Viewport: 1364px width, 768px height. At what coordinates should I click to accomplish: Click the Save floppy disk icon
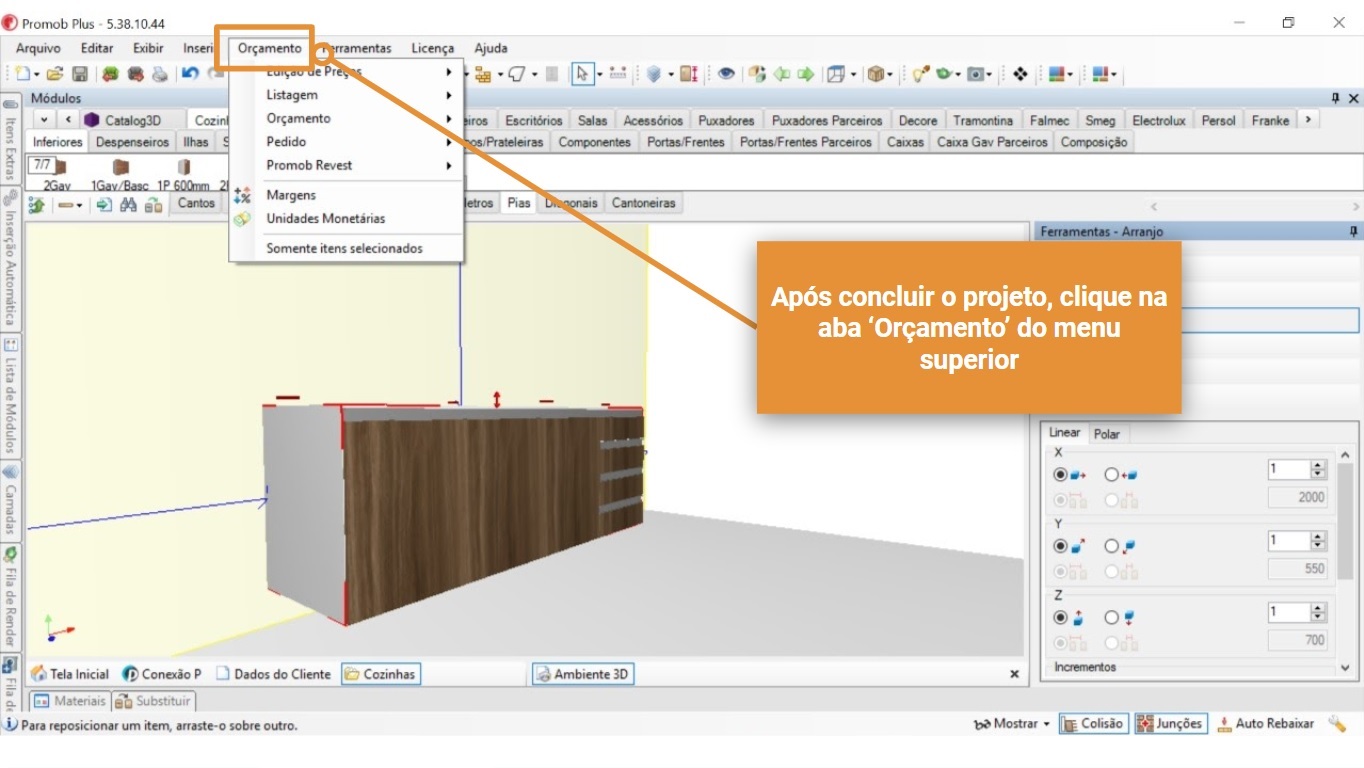coord(79,74)
